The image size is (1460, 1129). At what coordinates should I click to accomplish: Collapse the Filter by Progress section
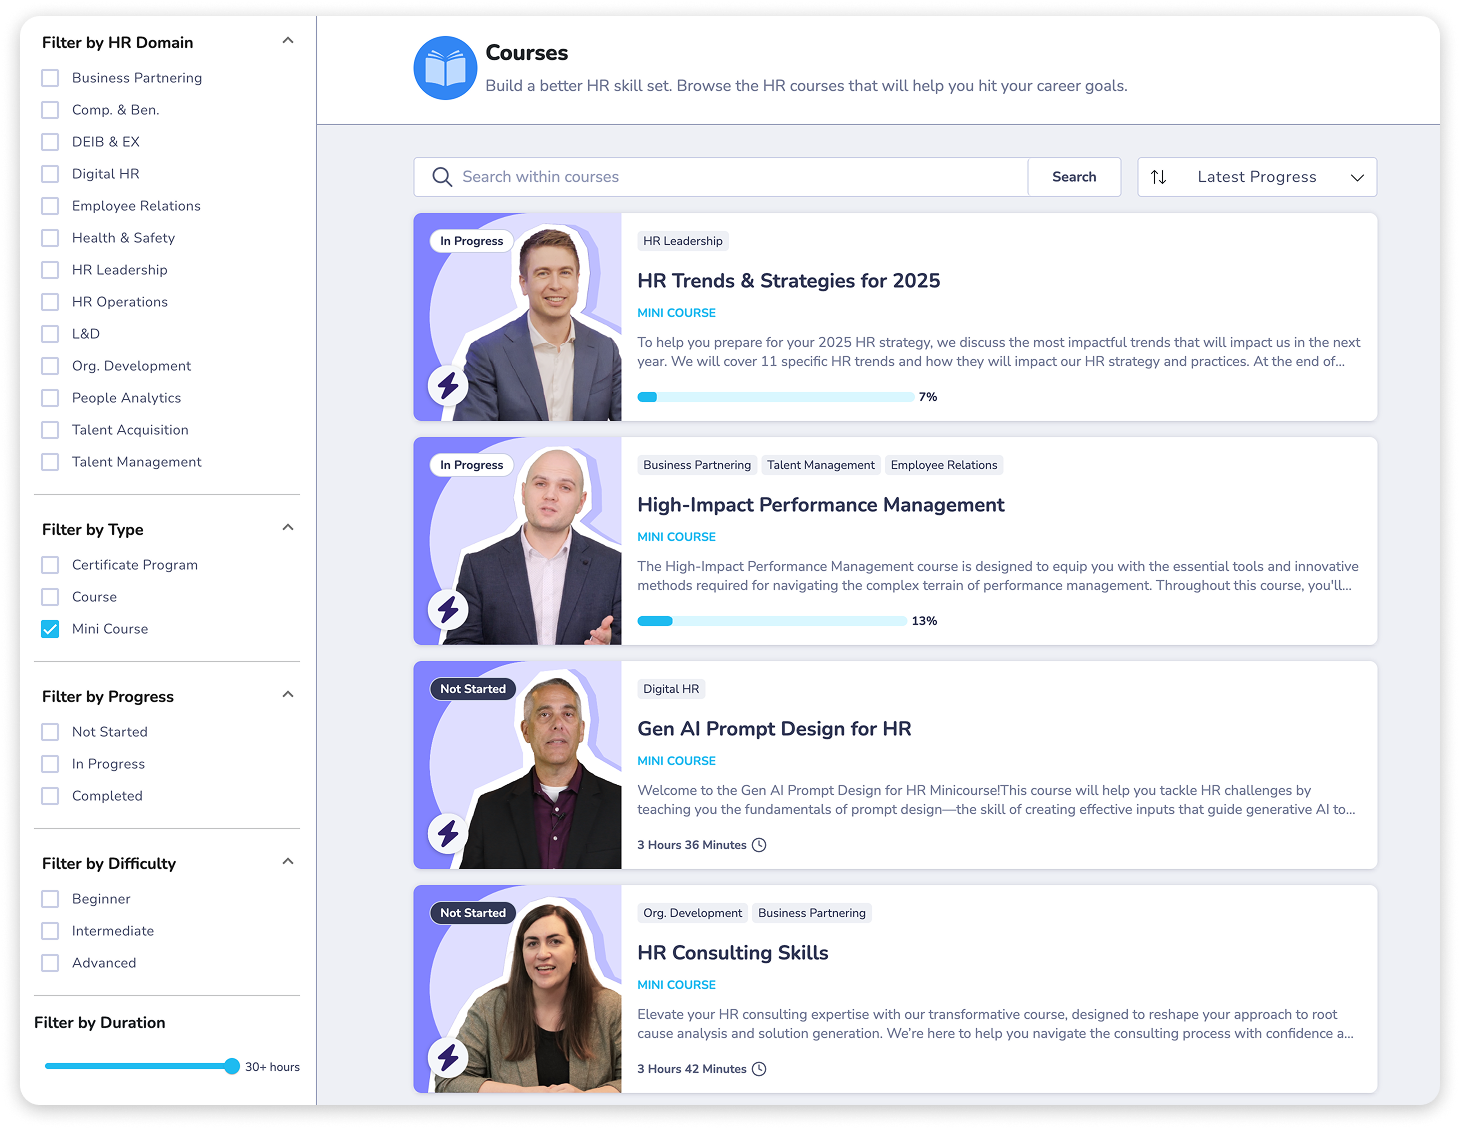[x=288, y=695]
